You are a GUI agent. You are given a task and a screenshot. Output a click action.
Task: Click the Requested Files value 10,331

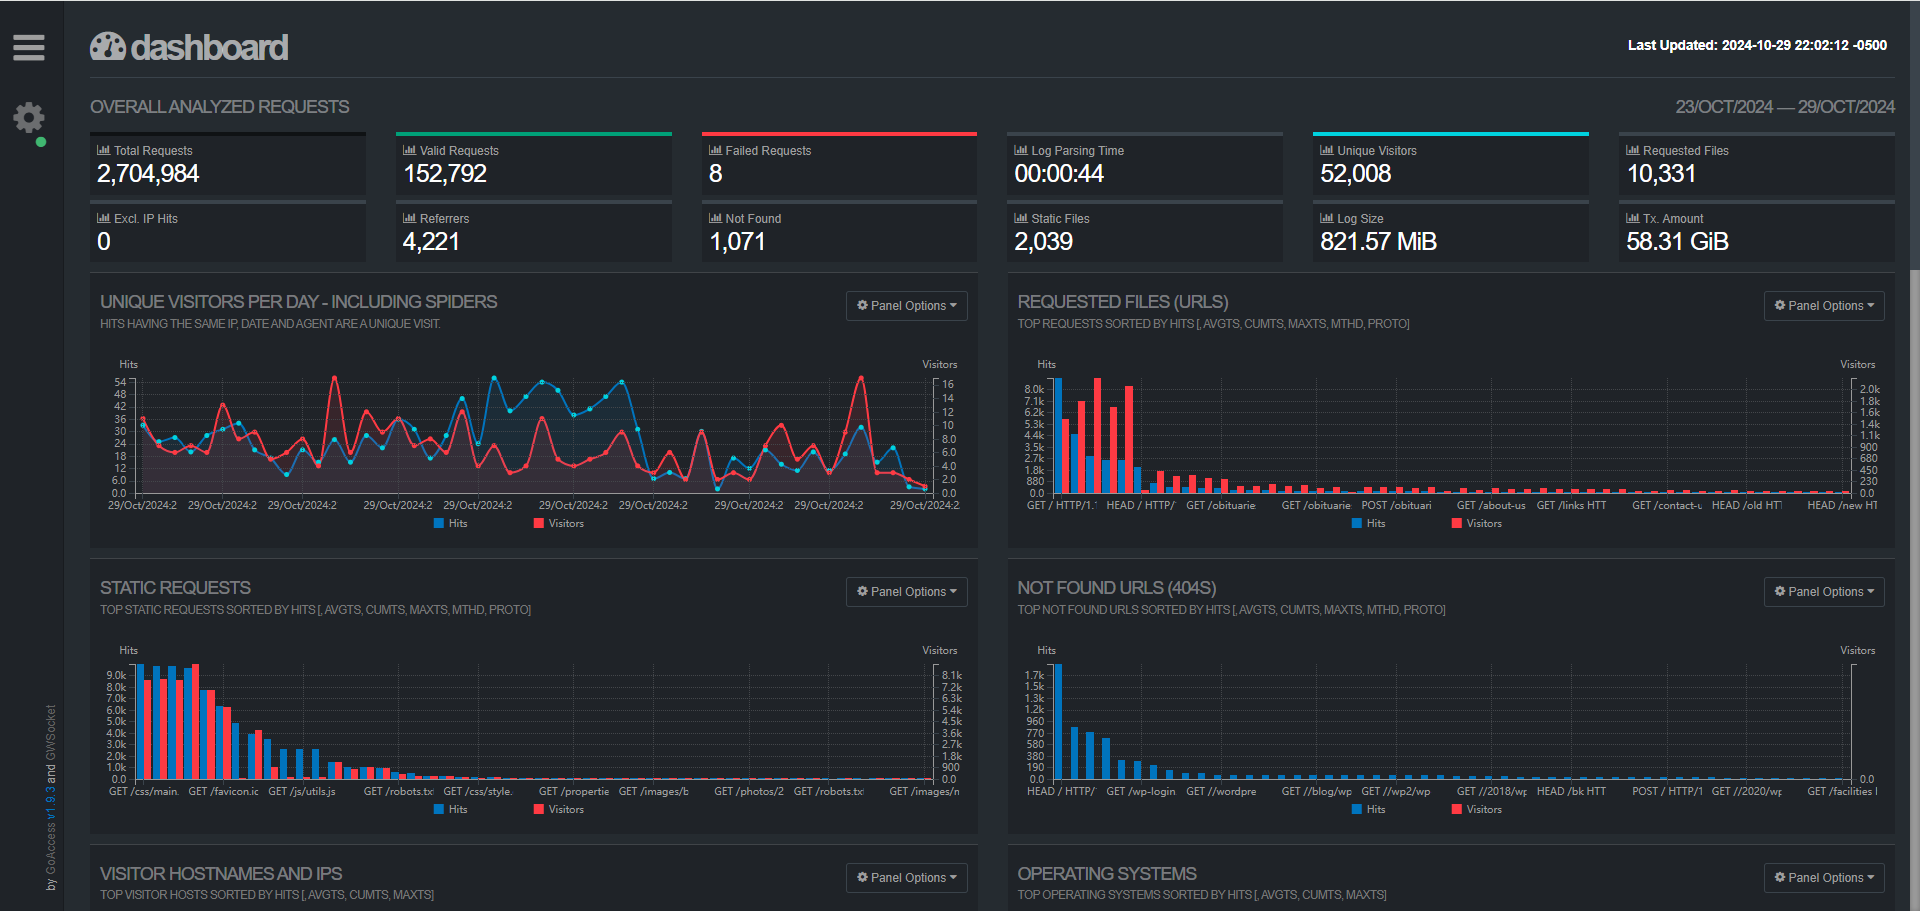(x=1661, y=174)
